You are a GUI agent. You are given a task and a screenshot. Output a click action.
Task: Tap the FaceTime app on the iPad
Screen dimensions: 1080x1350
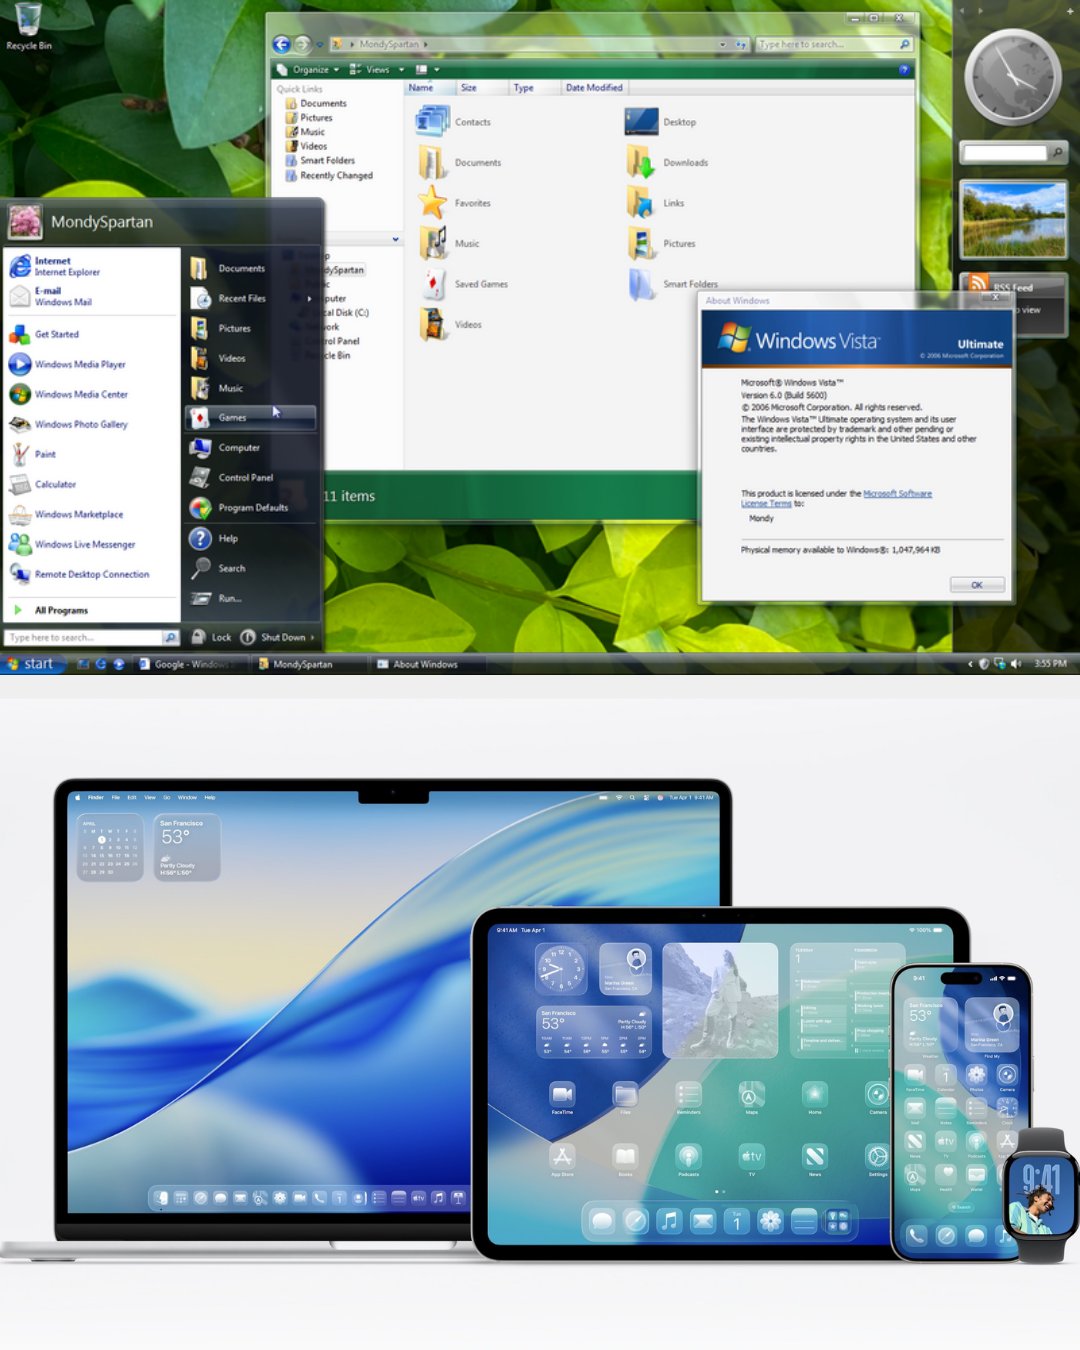tap(562, 1096)
